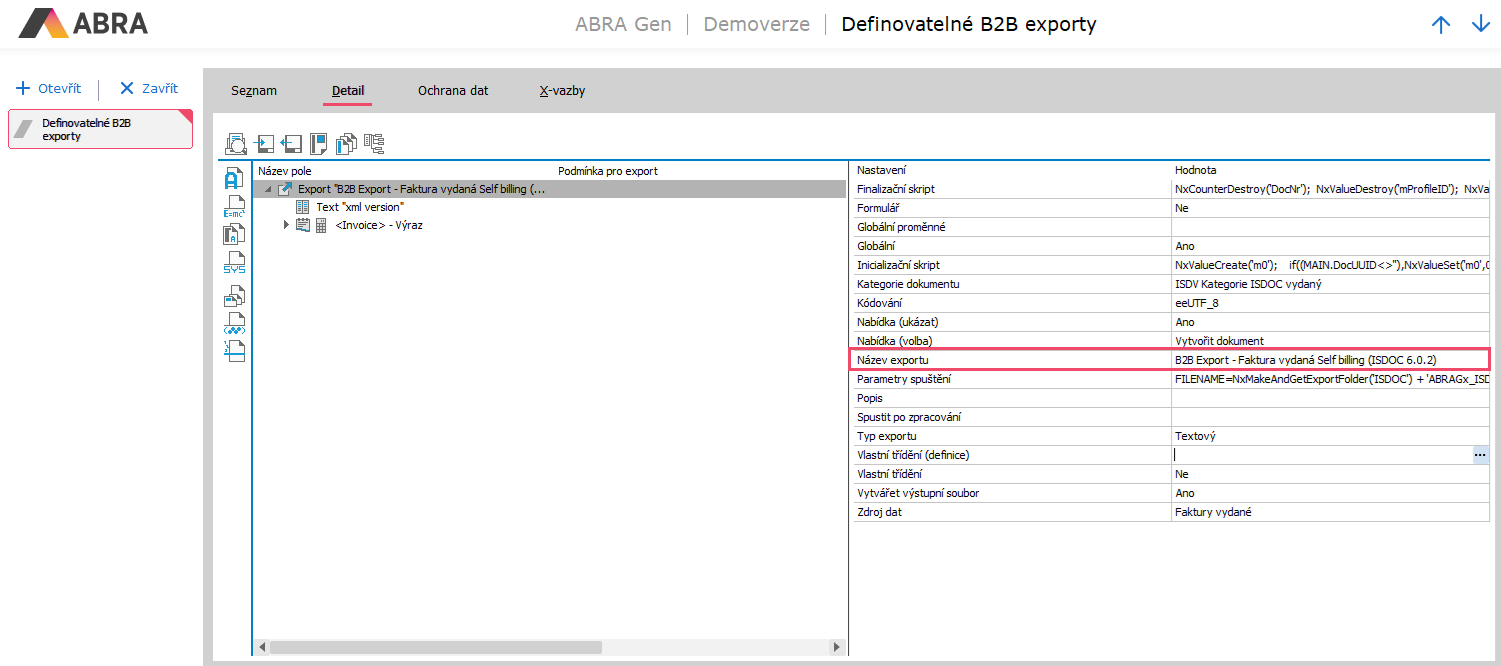Select the Parametry spuštění setting row
The width and height of the screenshot is (1501, 666).
tap(1171, 379)
